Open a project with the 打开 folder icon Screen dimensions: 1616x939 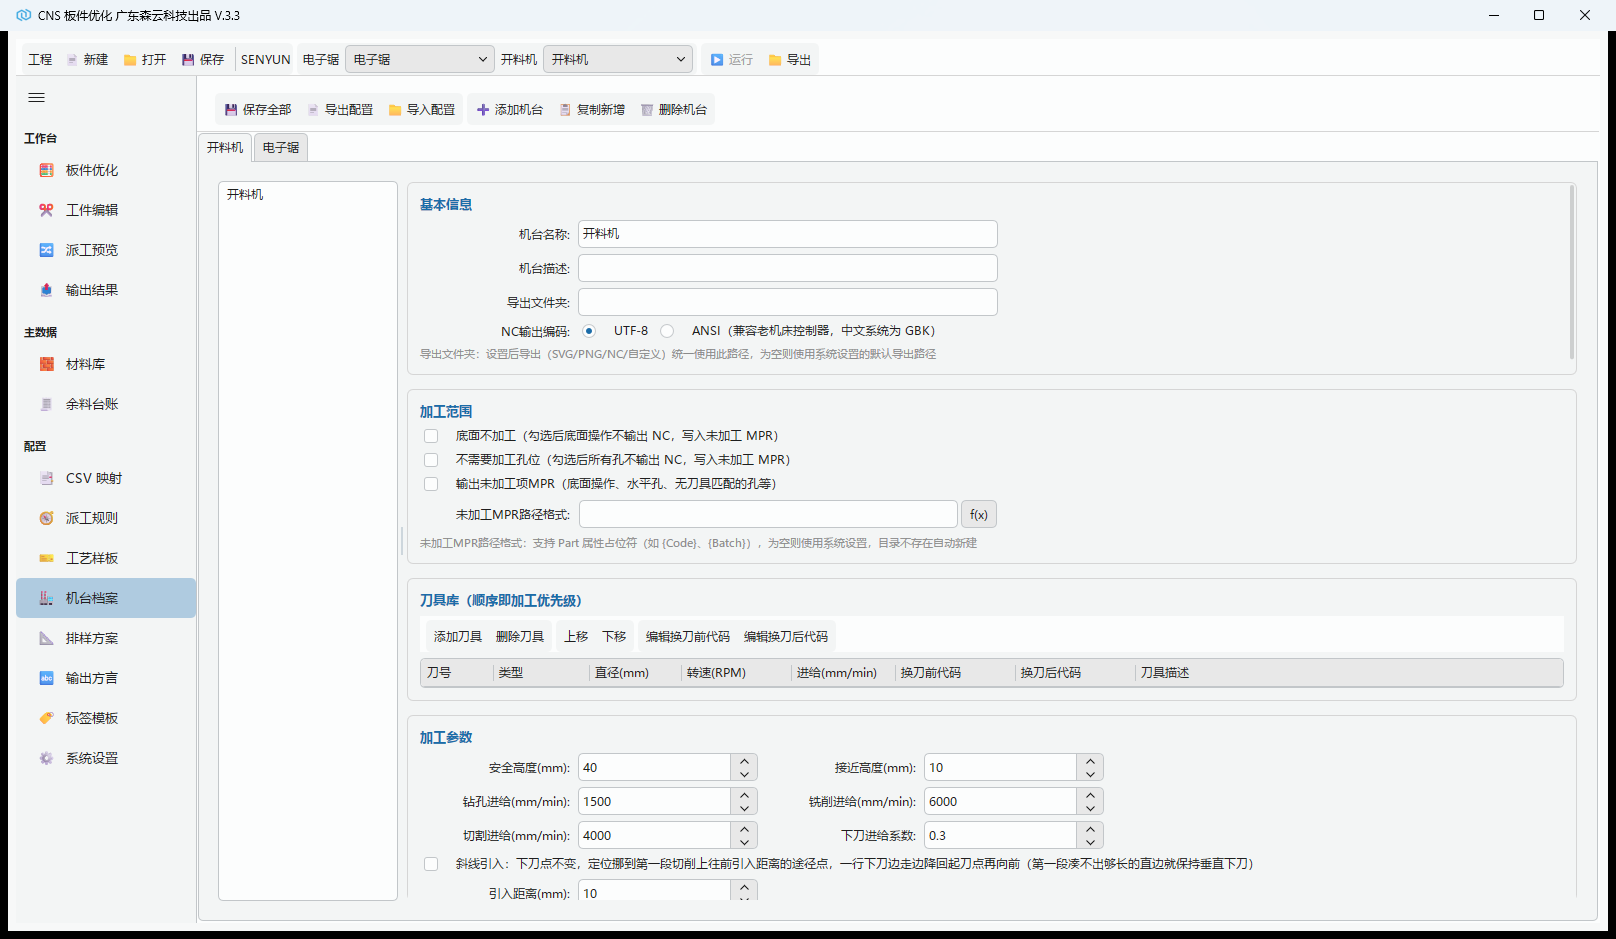click(x=130, y=60)
